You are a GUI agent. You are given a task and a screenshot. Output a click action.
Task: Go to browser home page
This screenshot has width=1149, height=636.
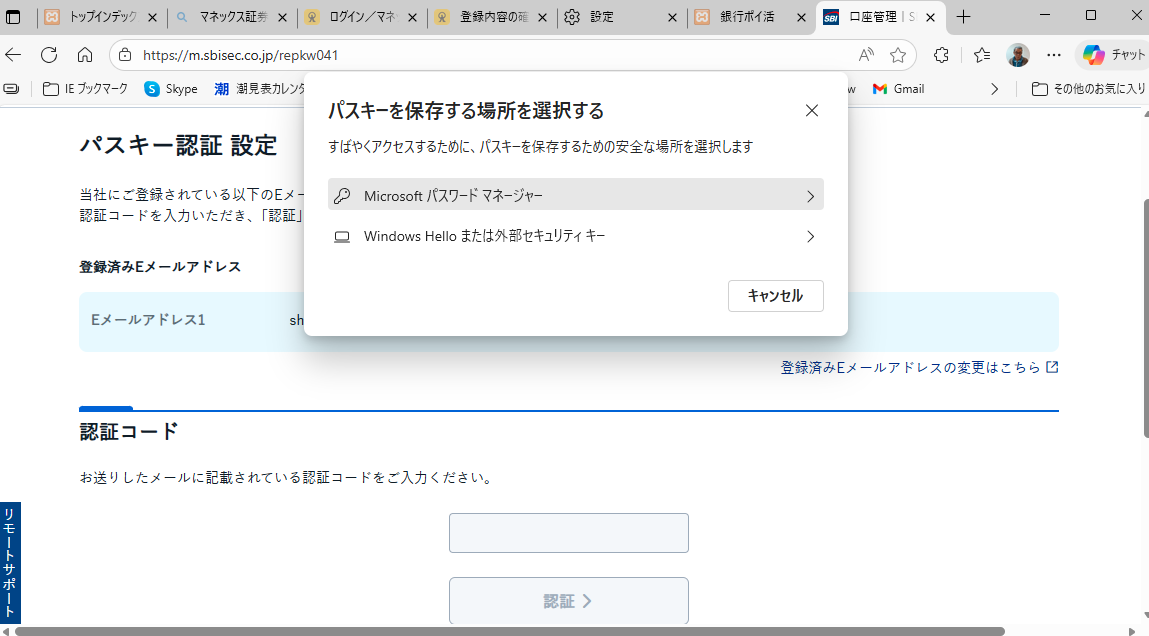85,55
